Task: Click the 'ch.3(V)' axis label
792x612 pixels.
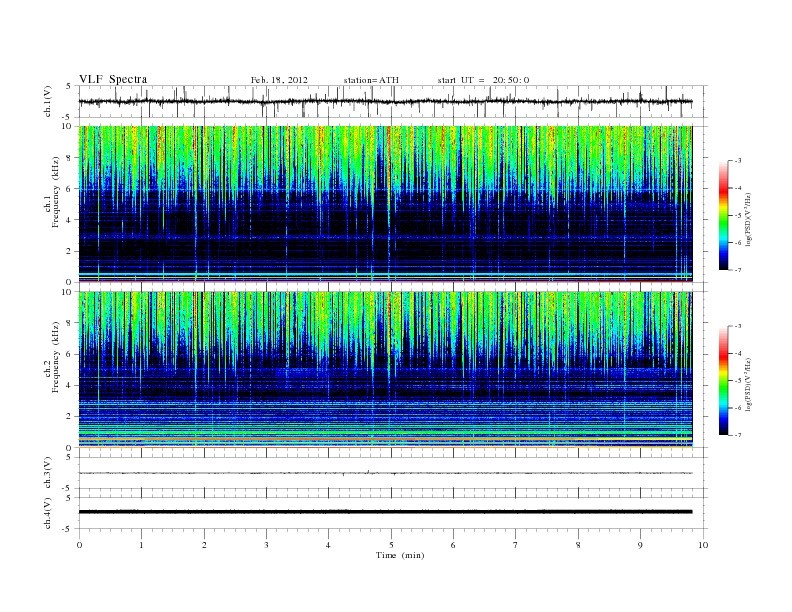Action: (x=48, y=473)
